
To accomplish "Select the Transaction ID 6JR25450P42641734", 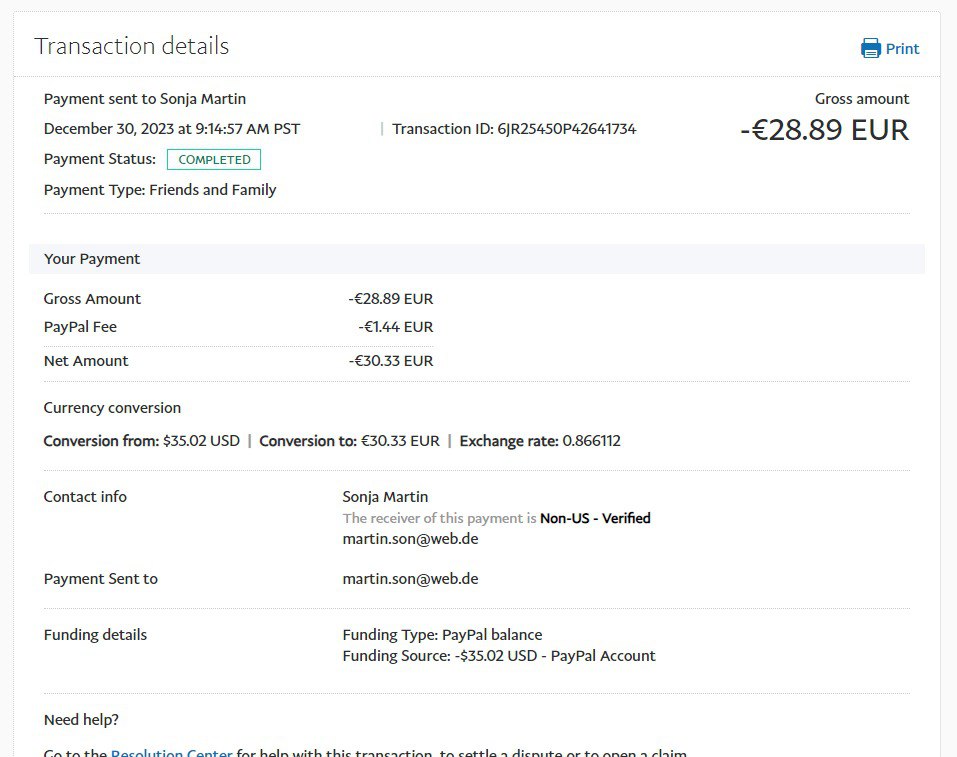I will click(566, 129).
